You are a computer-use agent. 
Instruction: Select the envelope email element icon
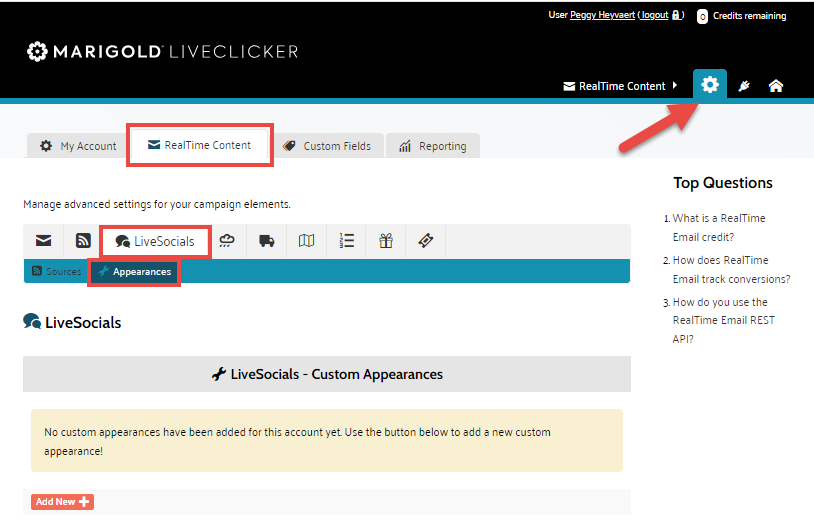[x=44, y=241]
